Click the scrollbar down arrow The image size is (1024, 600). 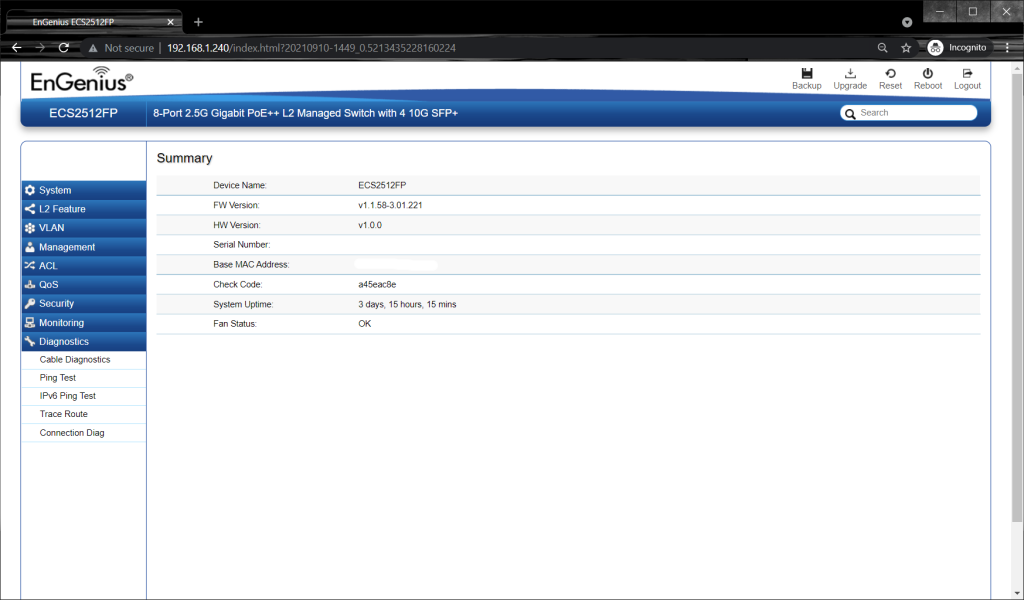1017,593
